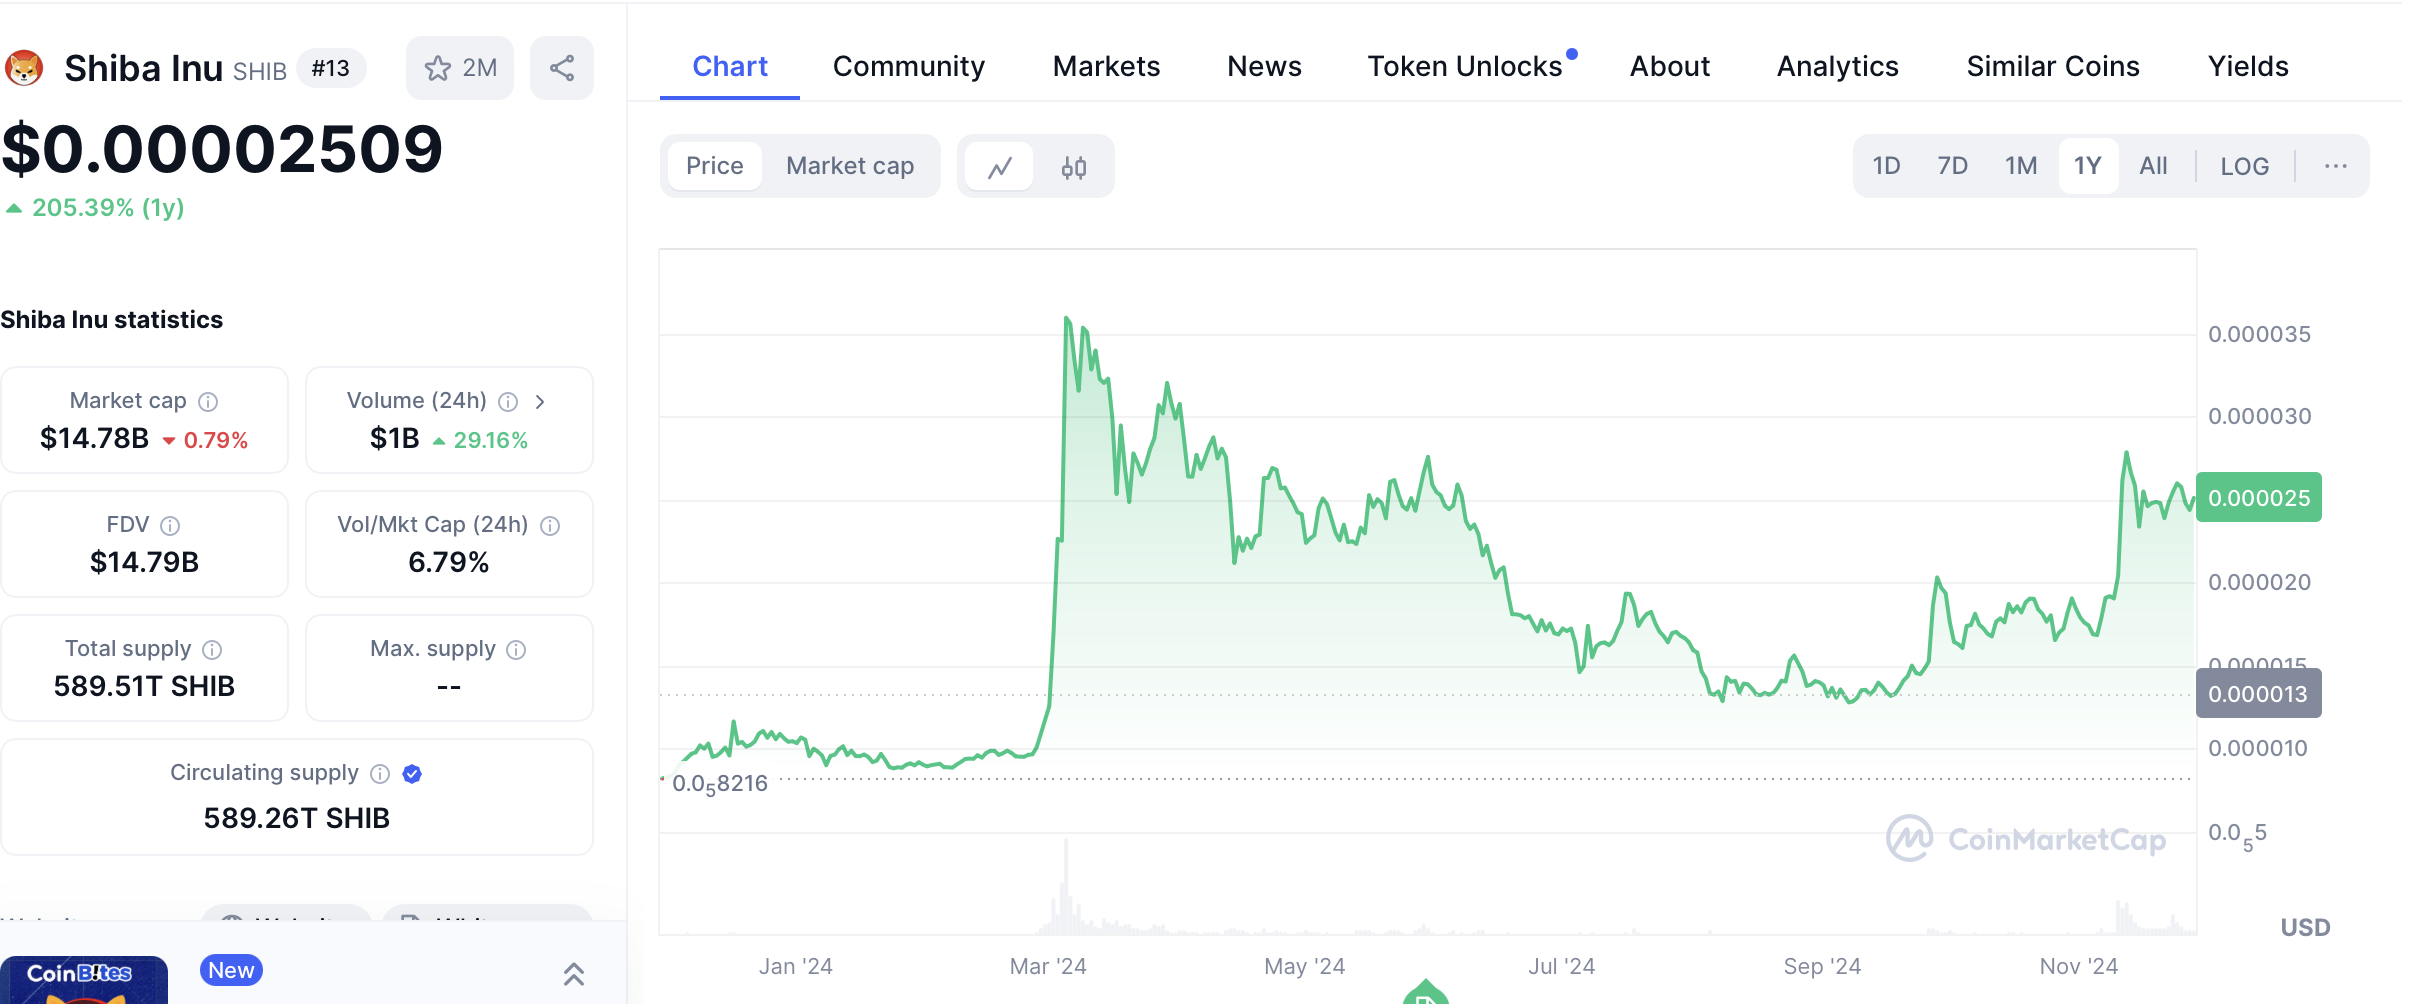
Task: Expand Volume (24h) details chevron
Action: point(540,402)
